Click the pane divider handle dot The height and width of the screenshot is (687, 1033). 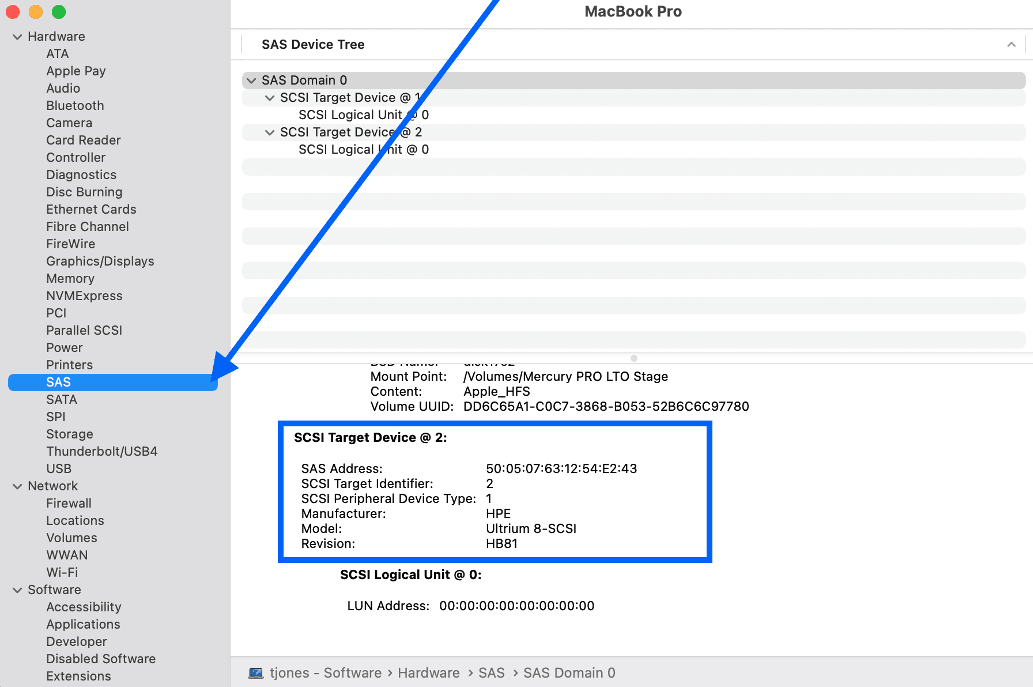pos(634,357)
